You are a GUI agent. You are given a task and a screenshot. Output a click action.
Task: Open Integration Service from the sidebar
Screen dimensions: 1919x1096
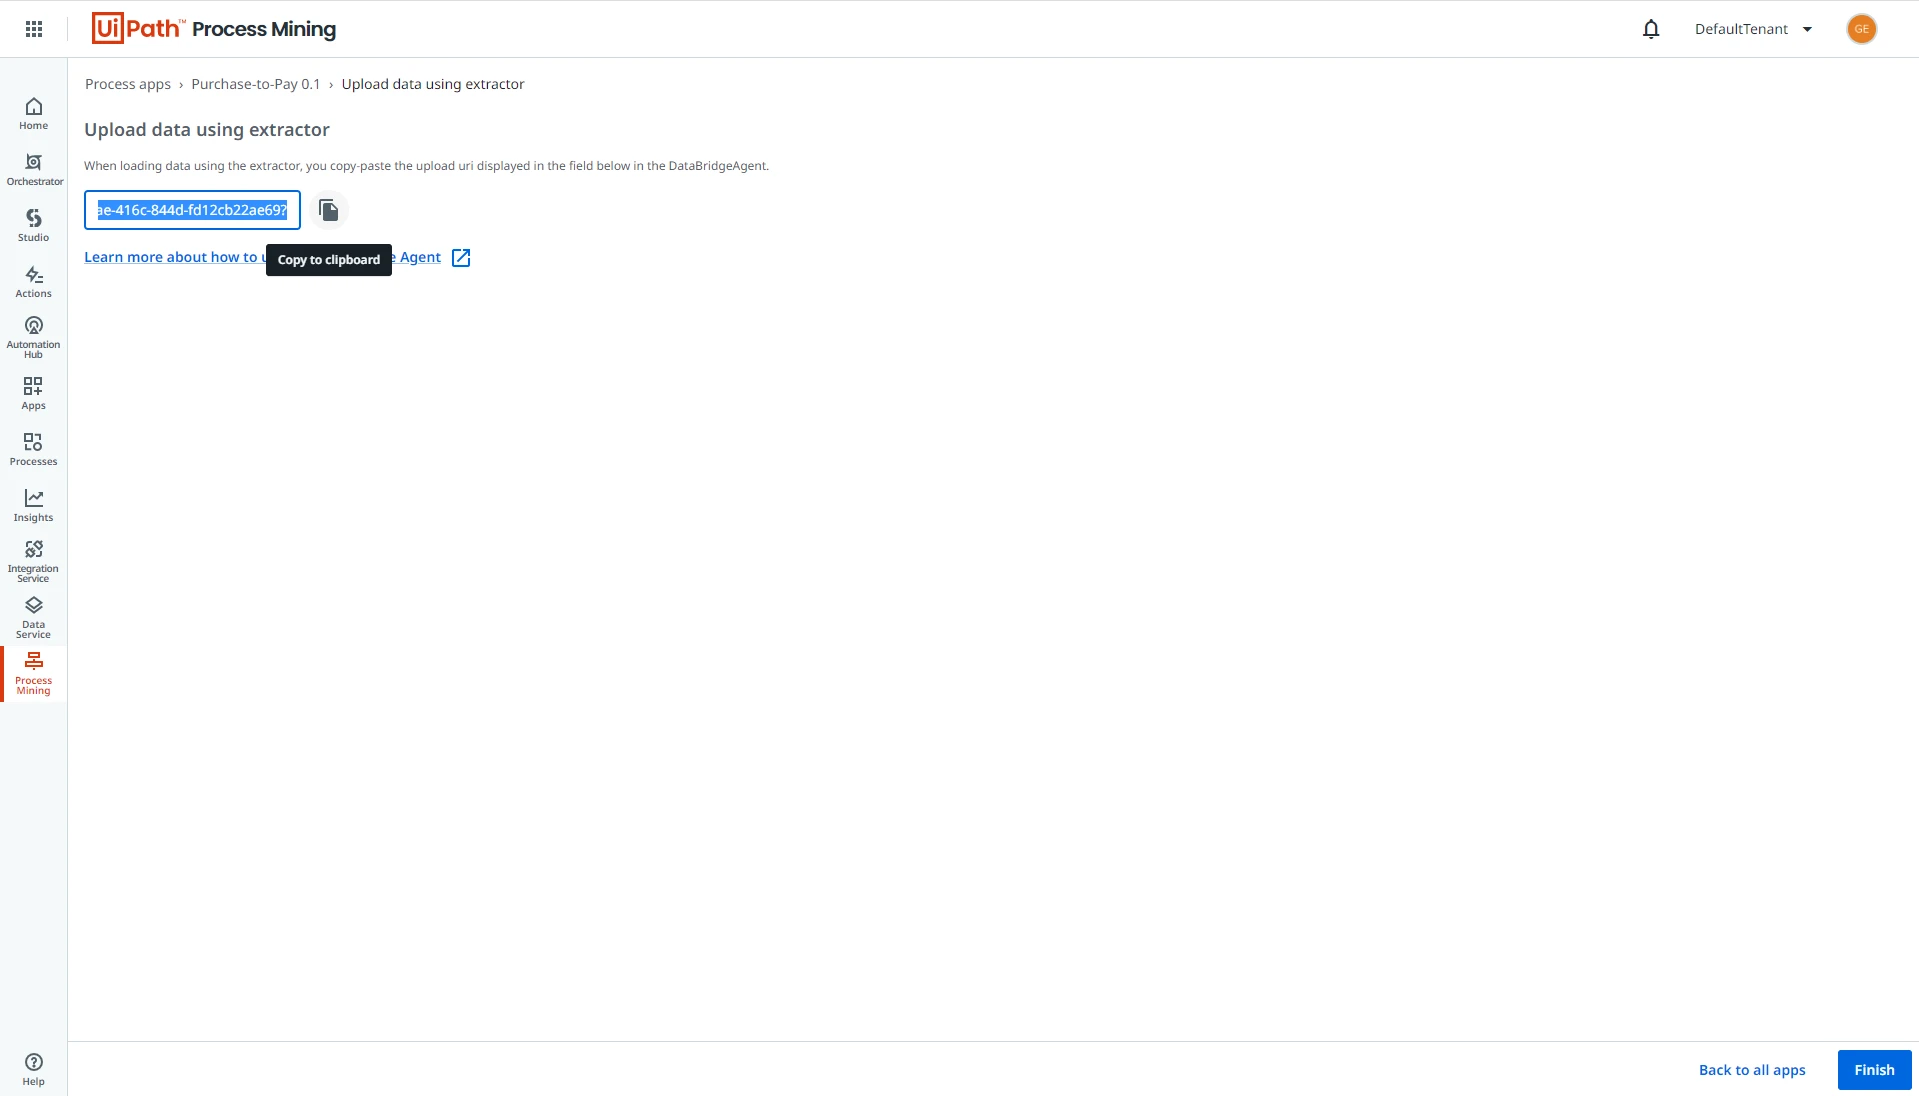click(x=34, y=562)
